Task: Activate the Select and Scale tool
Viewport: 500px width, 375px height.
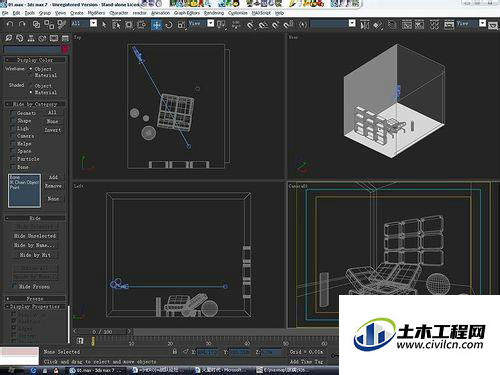Action: point(181,24)
